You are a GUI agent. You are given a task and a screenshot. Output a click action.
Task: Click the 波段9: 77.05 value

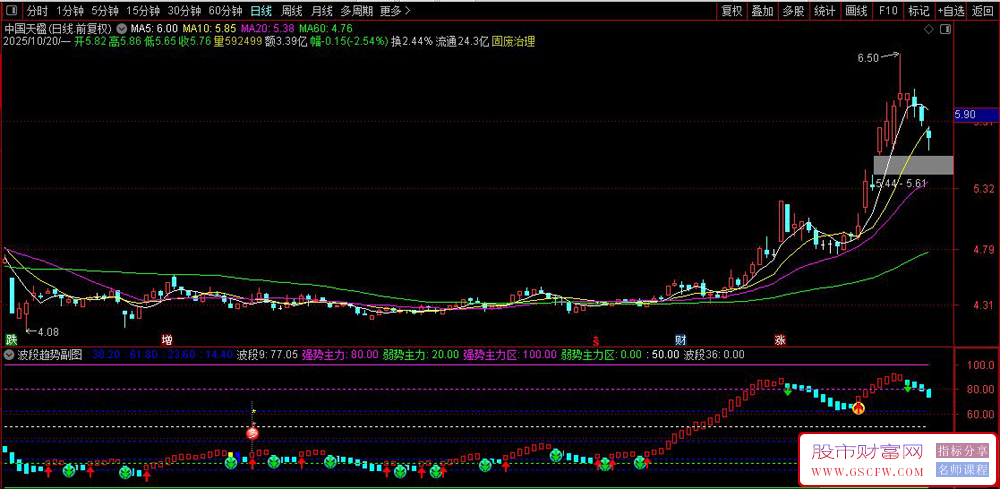tap(267, 354)
